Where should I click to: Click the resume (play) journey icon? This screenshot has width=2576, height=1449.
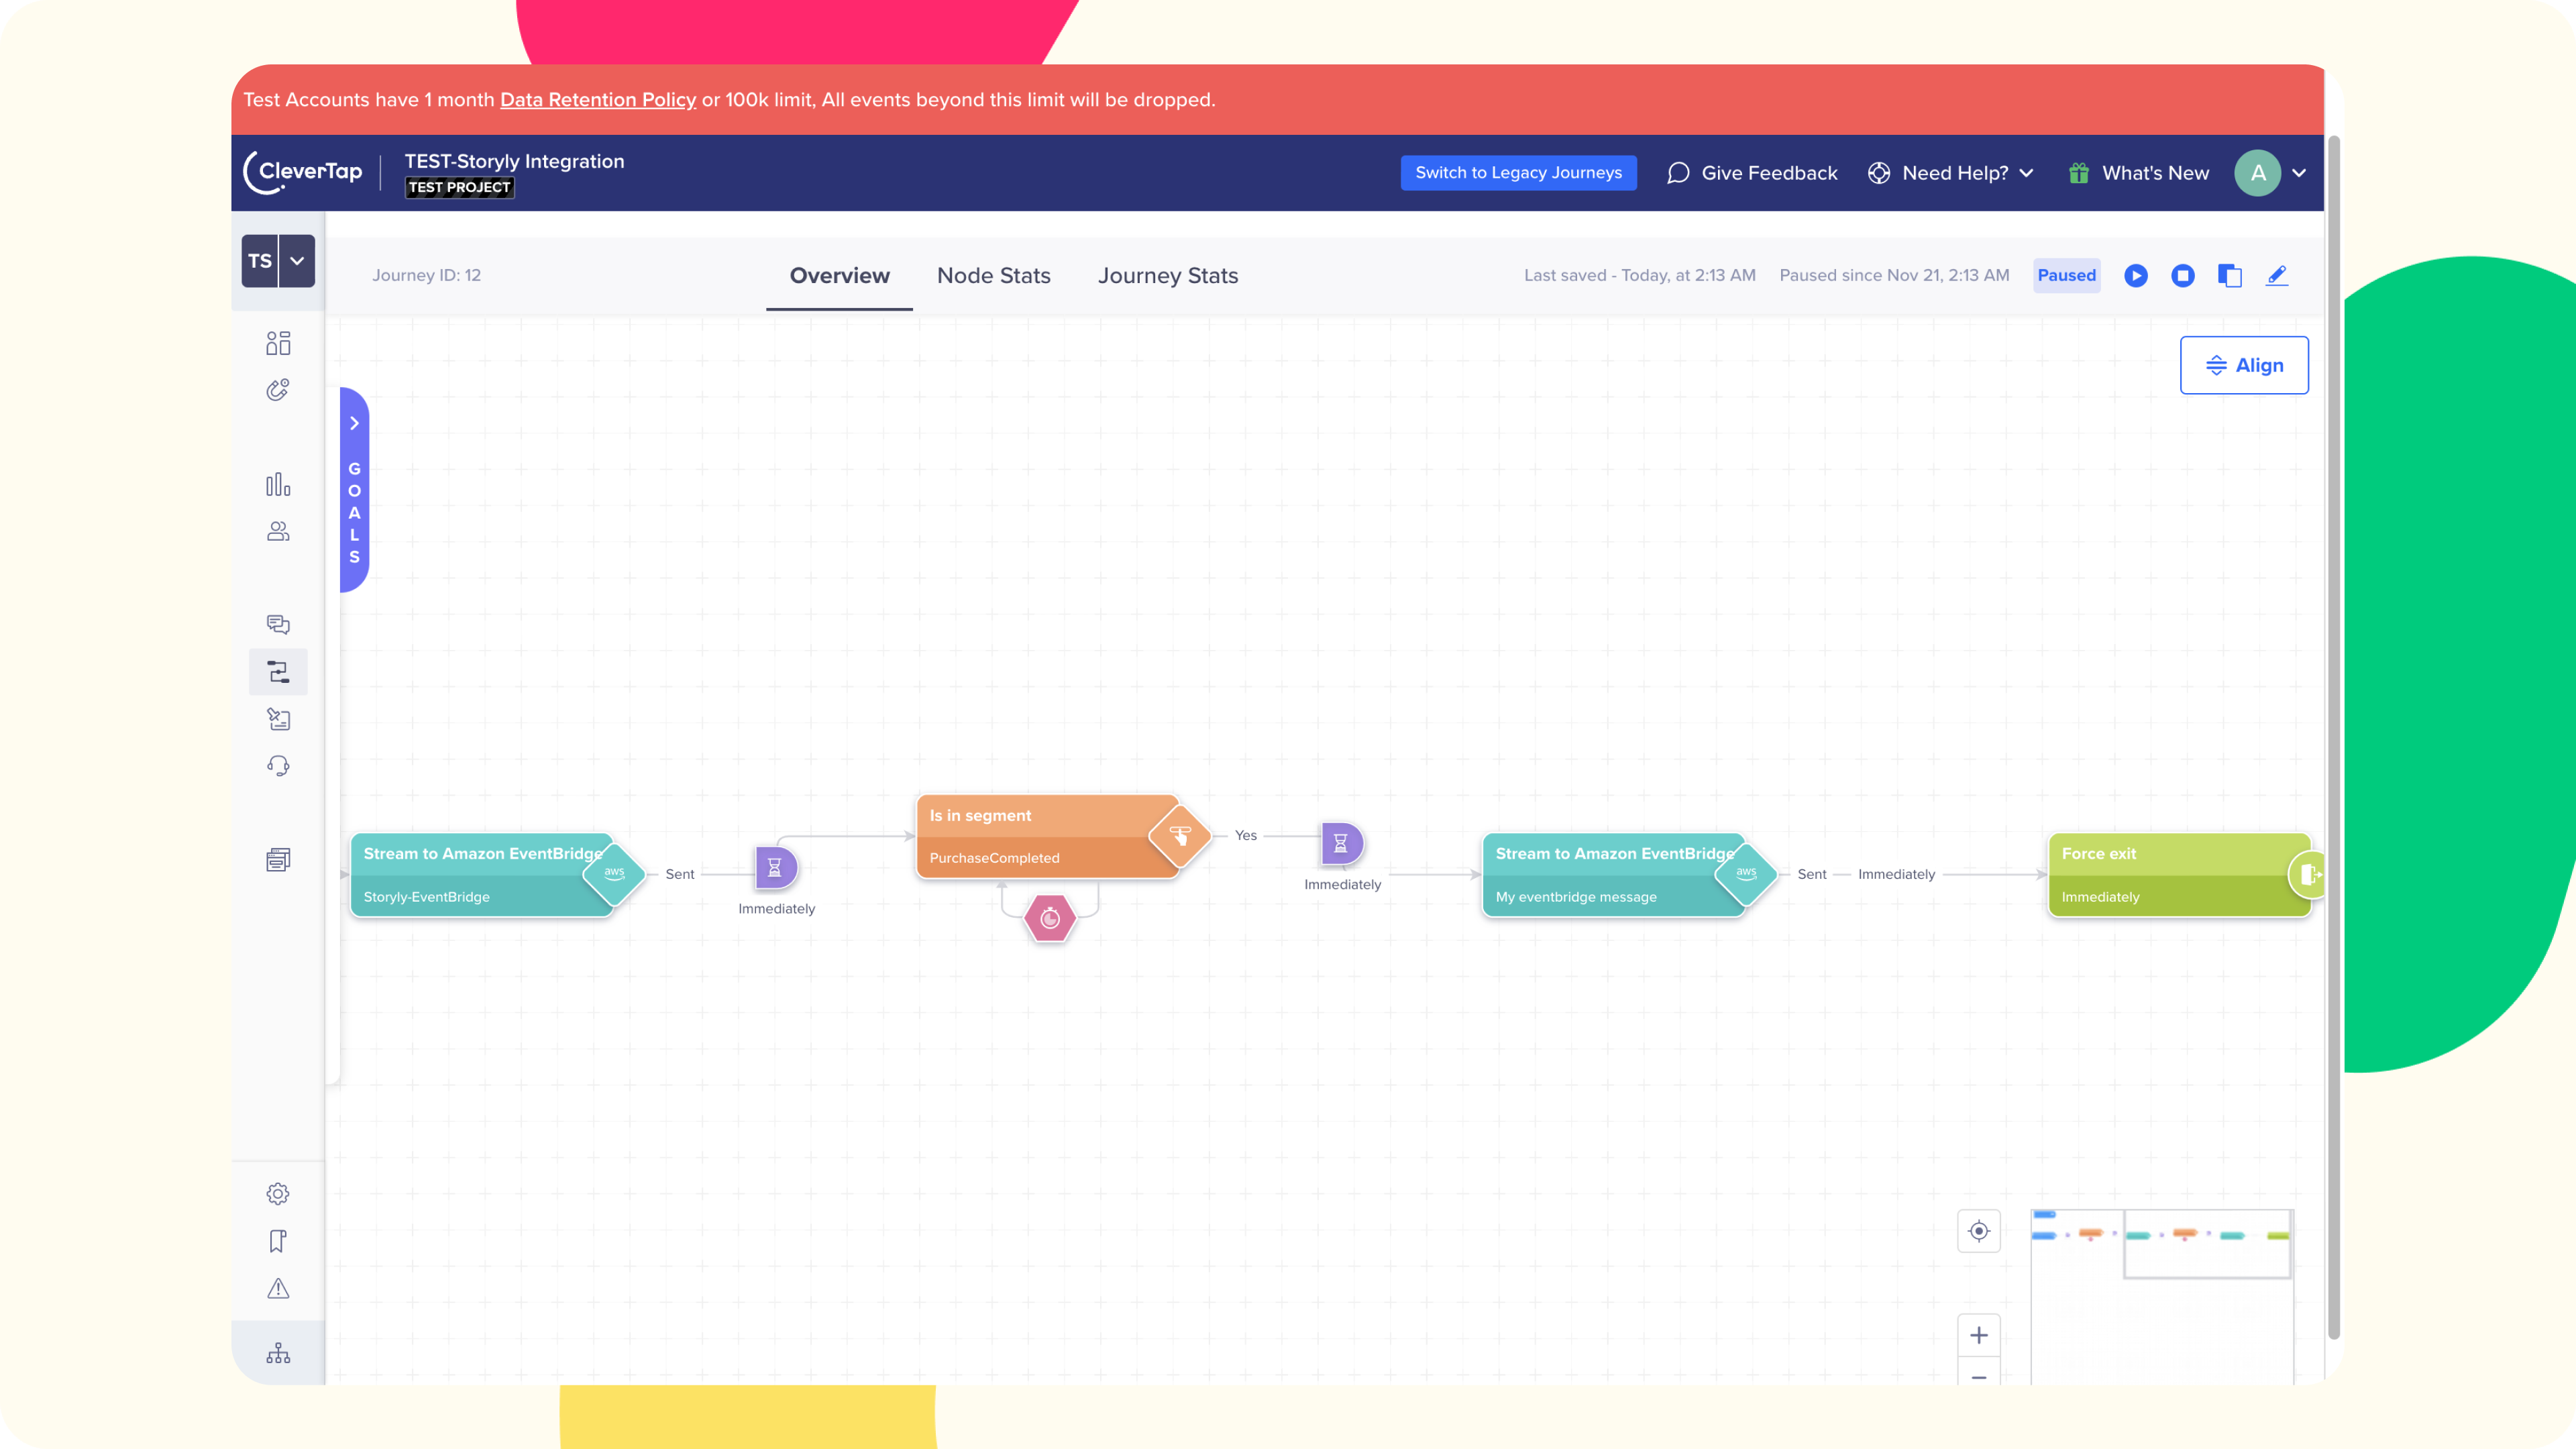[2135, 275]
